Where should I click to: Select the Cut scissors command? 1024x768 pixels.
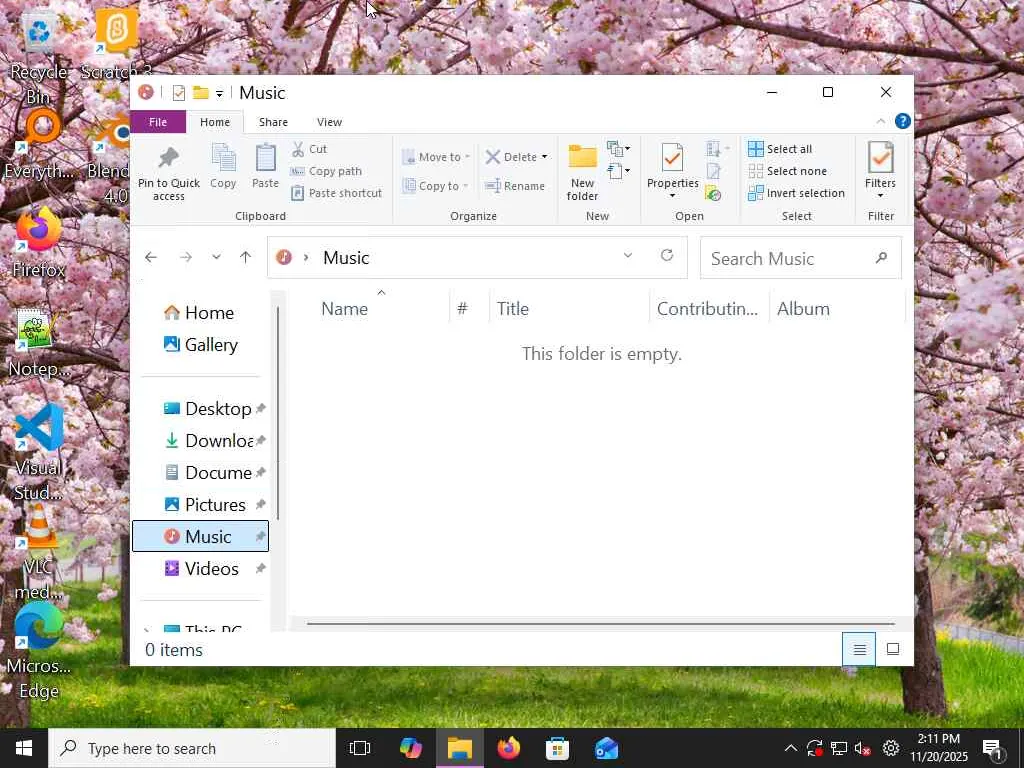309,149
